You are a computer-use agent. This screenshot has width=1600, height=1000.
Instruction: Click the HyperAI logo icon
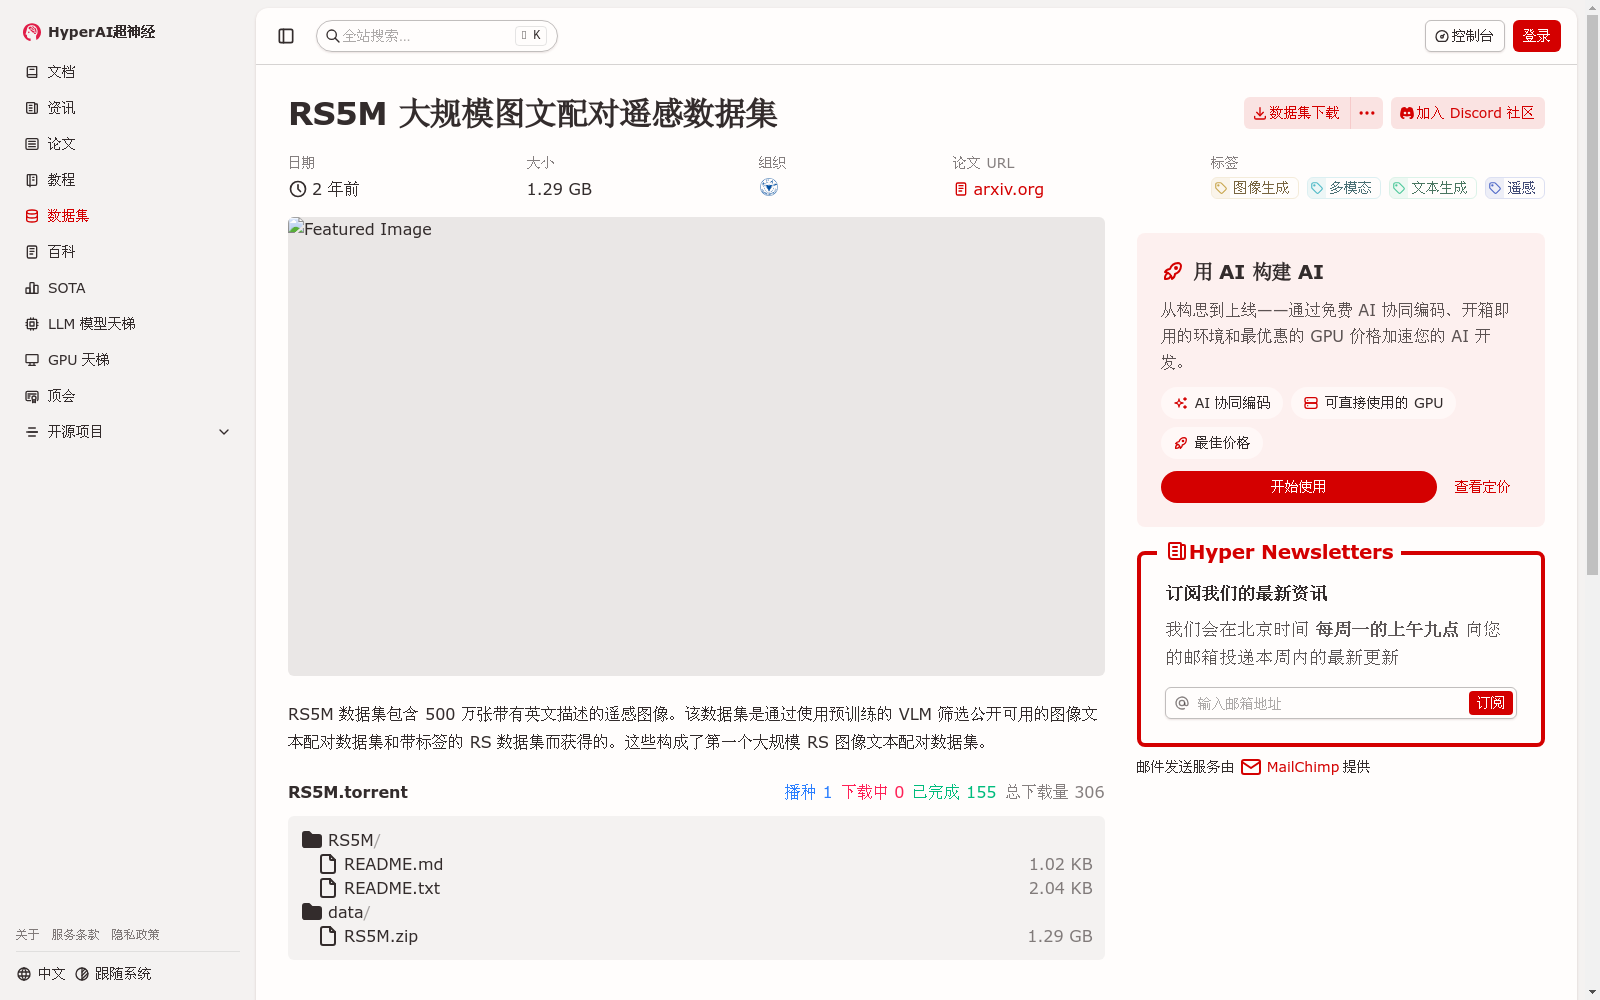point(31,31)
